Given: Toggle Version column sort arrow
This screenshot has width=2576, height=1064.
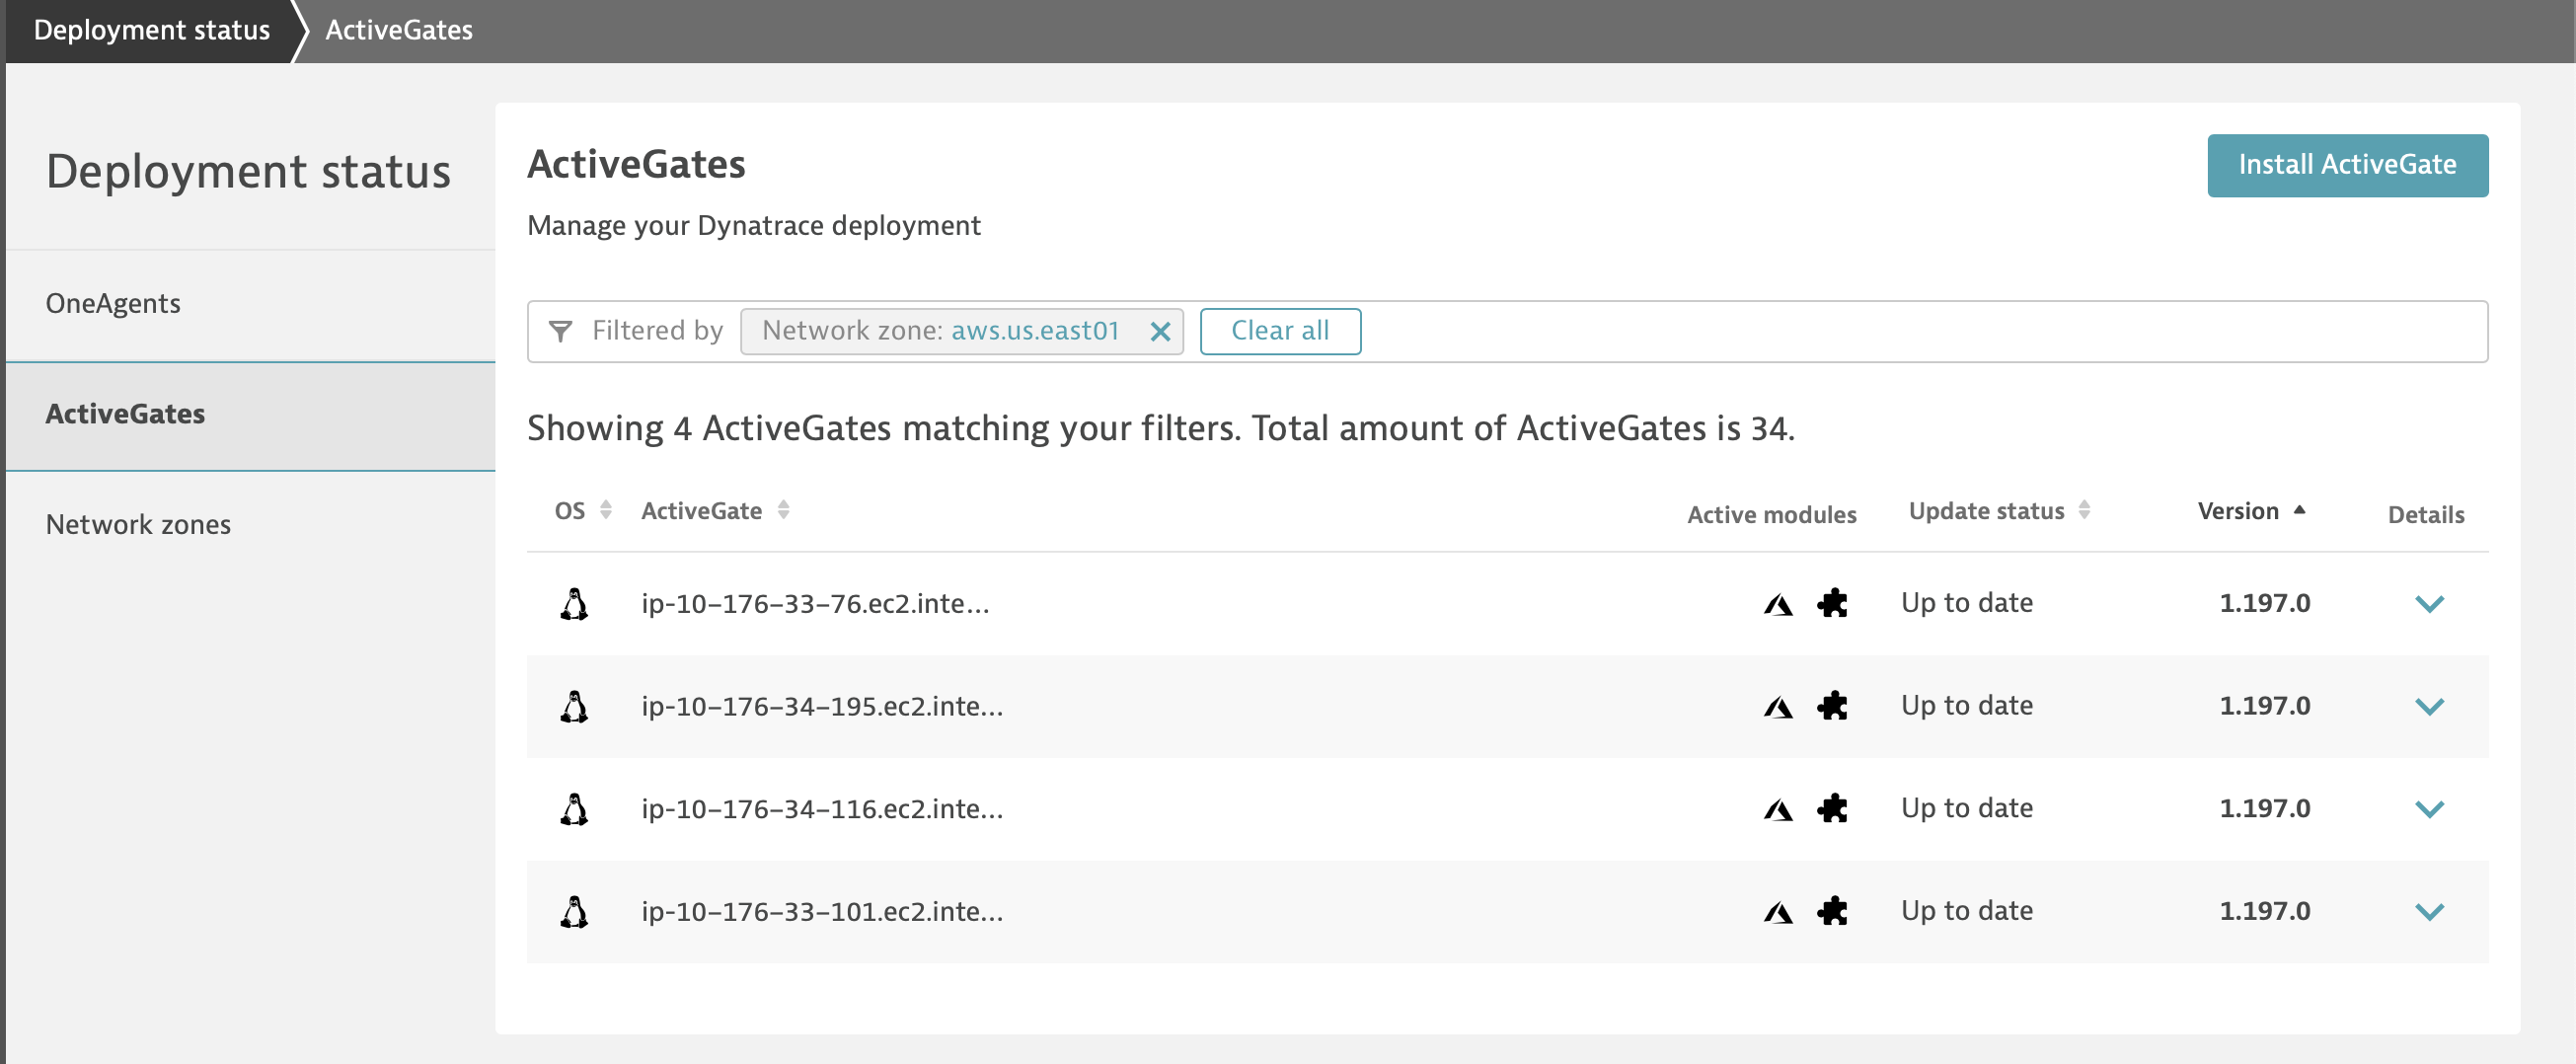Looking at the screenshot, I should tap(2299, 510).
